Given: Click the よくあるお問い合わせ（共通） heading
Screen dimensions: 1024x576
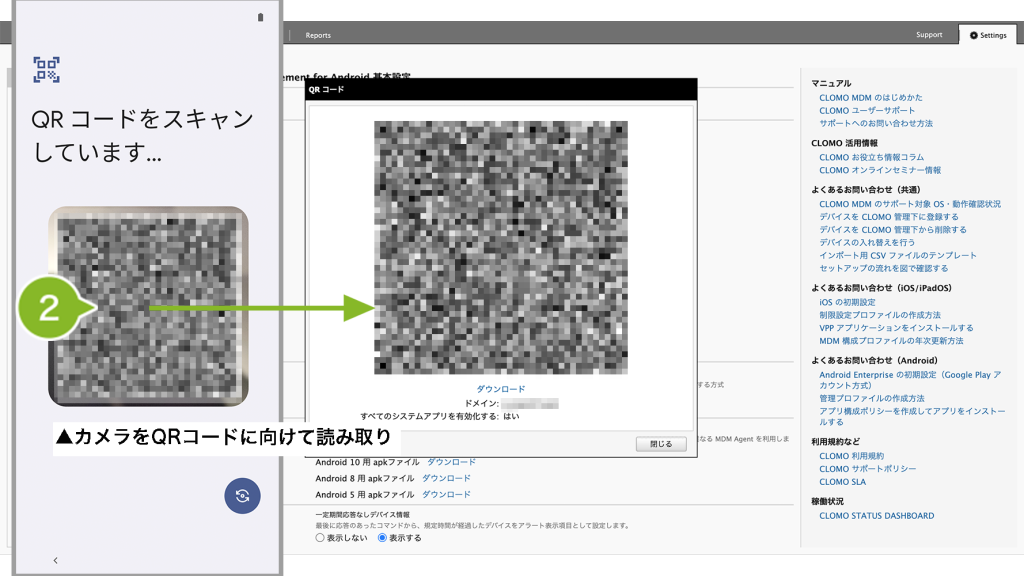Looking at the screenshot, I should click(866, 190).
